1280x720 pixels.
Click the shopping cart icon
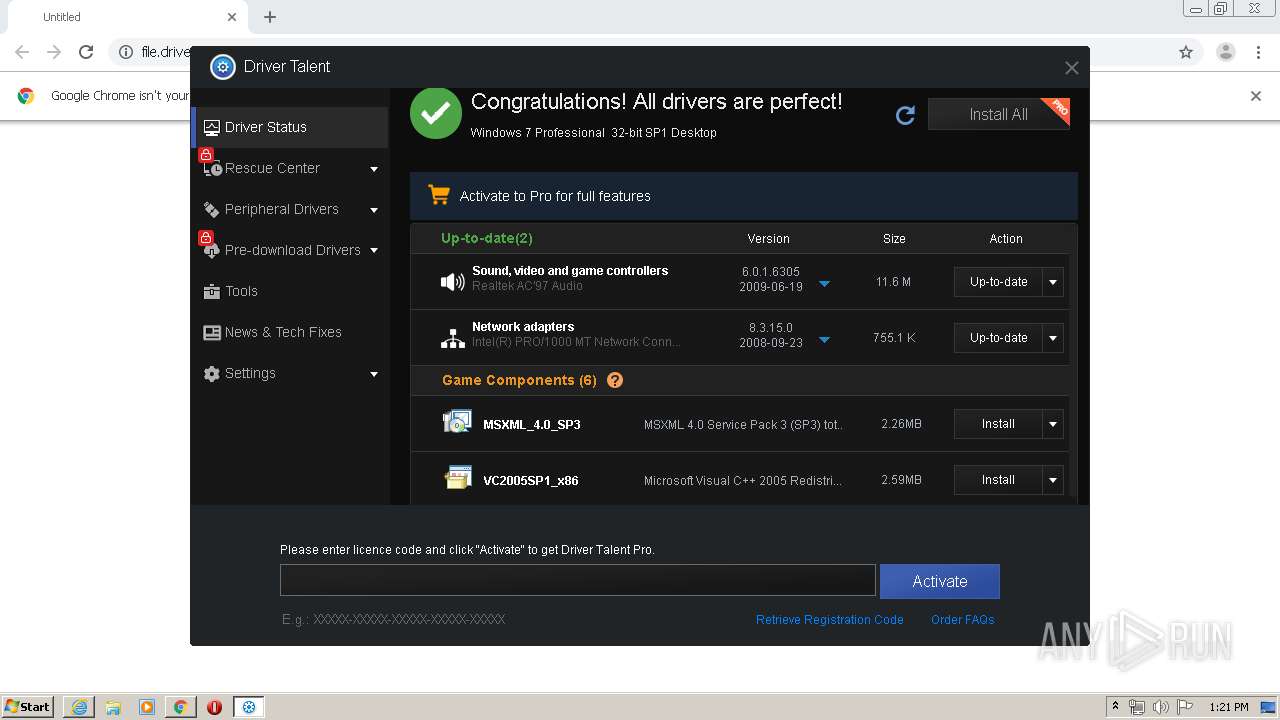[x=438, y=195]
